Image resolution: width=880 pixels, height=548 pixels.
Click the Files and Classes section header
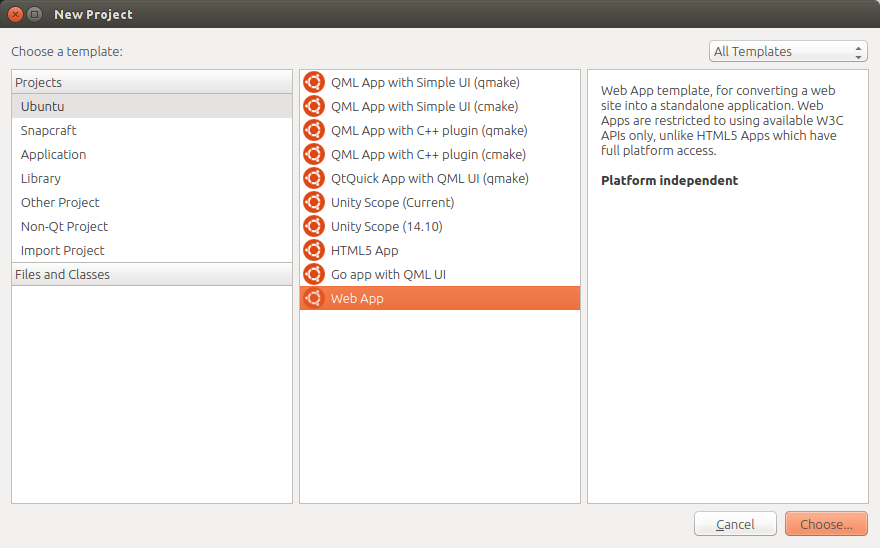(x=152, y=274)
